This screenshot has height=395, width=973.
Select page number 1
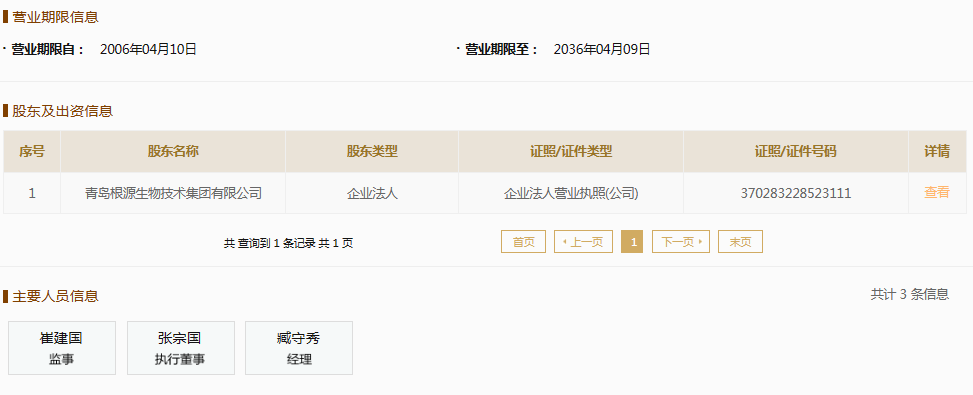[632, 242]
